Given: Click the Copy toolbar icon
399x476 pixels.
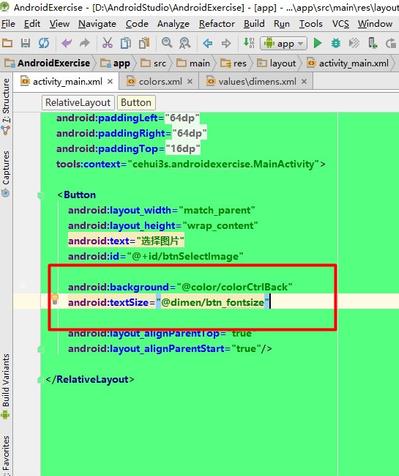Looking at the screenshot, I should click(126, 43).
